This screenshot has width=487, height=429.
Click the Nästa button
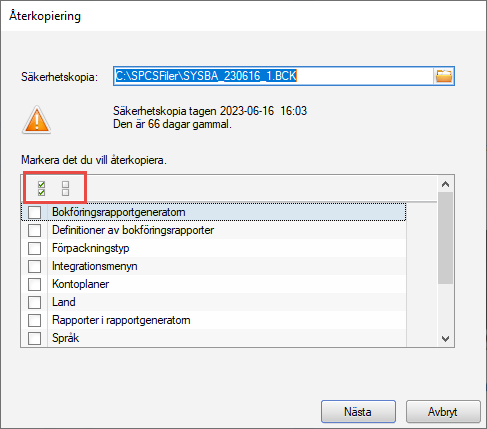click(358, 412)
